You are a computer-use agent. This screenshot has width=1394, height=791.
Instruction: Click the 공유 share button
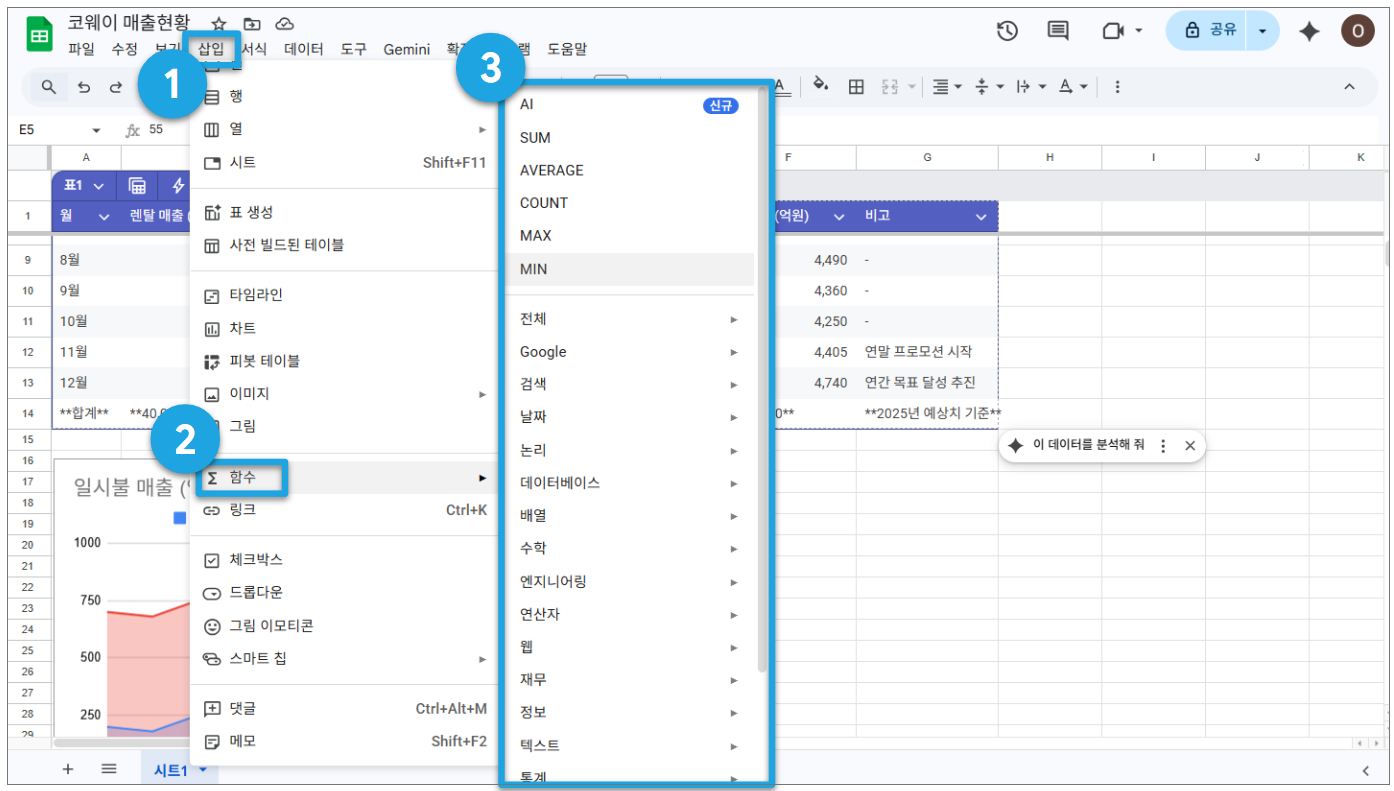click(1210, 31)
